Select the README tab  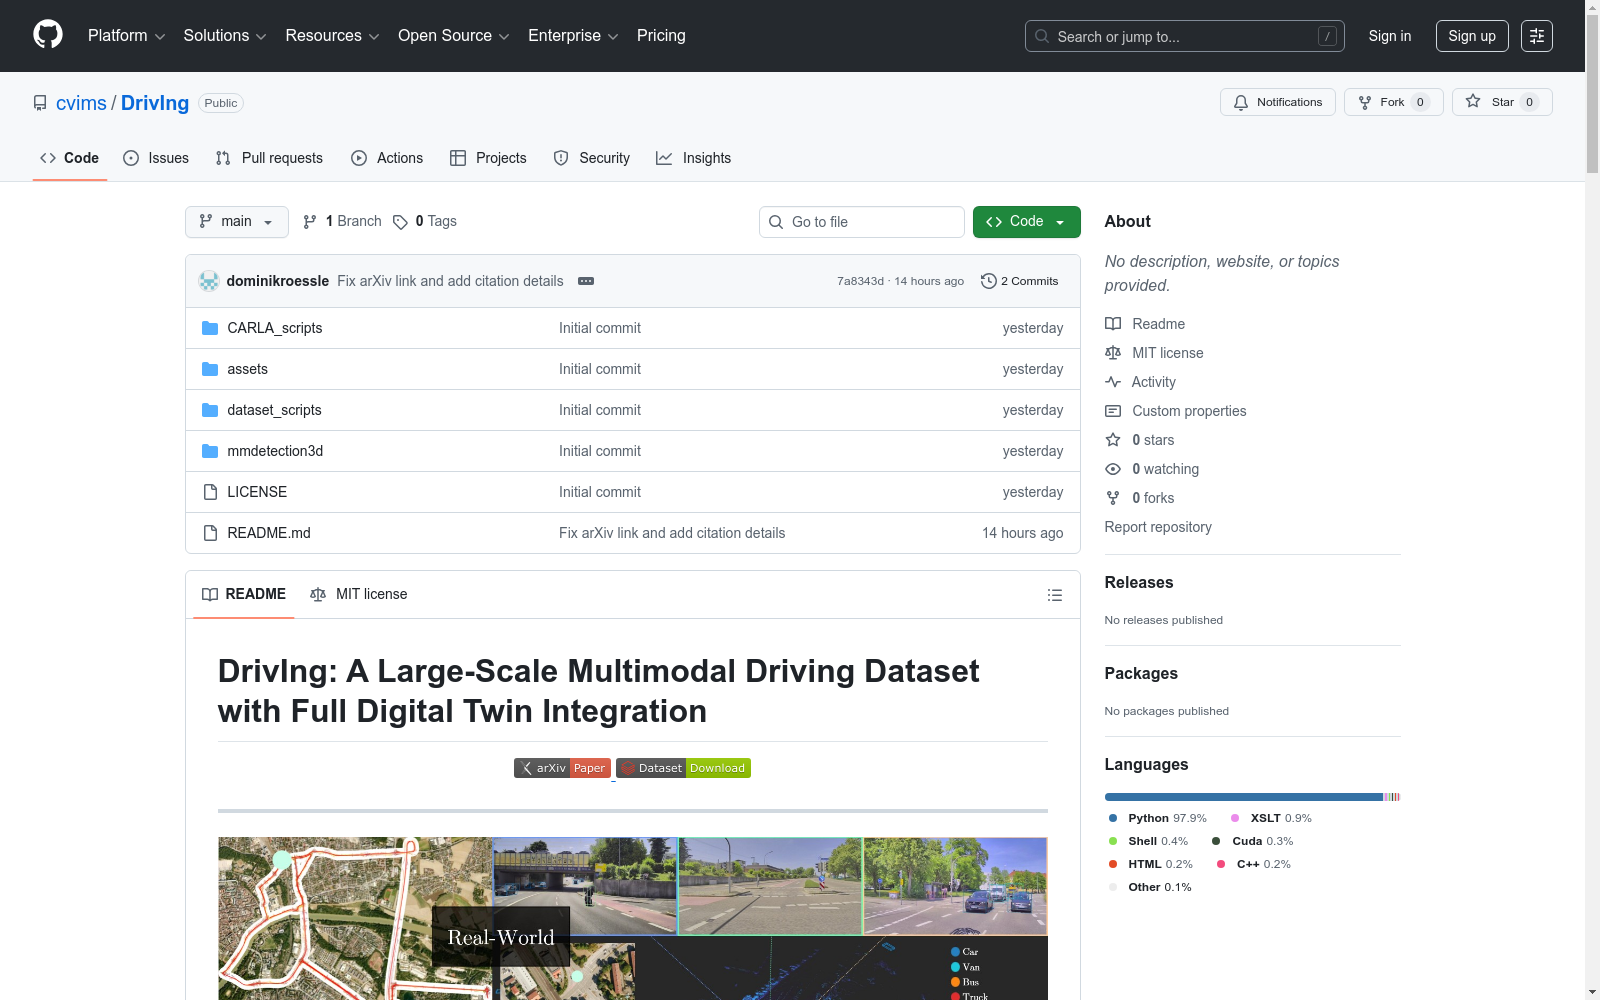click(x=244, y=594)
